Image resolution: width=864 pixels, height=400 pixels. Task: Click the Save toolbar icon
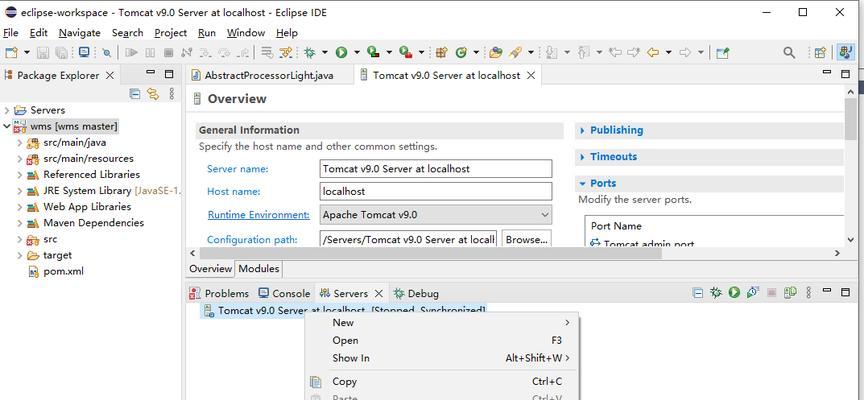[43, 52]
